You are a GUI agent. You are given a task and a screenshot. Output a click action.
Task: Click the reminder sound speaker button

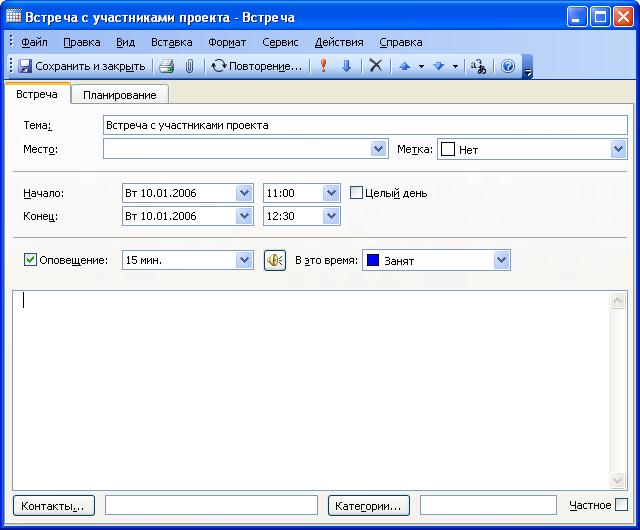[275, 260]
